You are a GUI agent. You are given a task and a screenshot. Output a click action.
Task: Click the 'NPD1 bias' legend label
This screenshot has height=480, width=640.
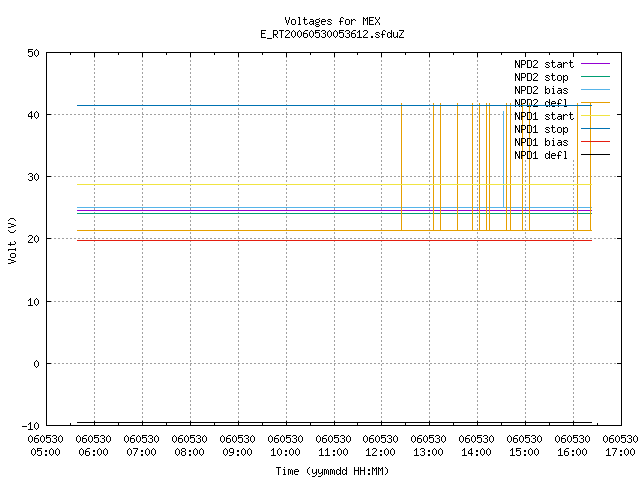(541, 142)
